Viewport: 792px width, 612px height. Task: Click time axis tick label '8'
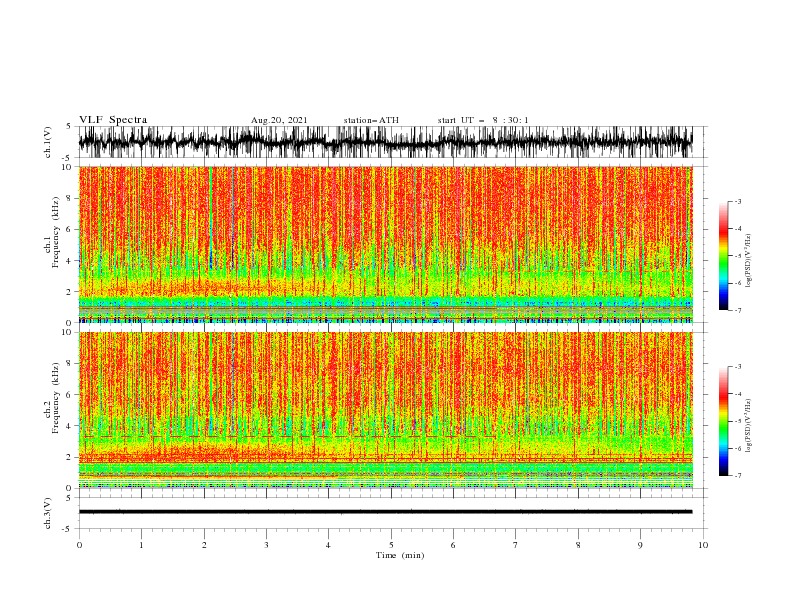[x=578, y=545]
